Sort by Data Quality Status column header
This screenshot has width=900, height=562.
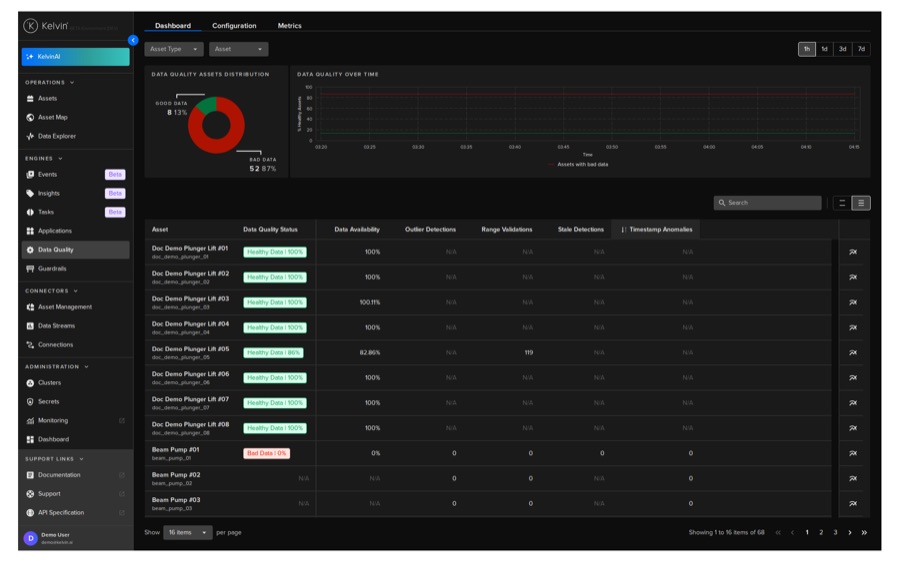[270, 230]
